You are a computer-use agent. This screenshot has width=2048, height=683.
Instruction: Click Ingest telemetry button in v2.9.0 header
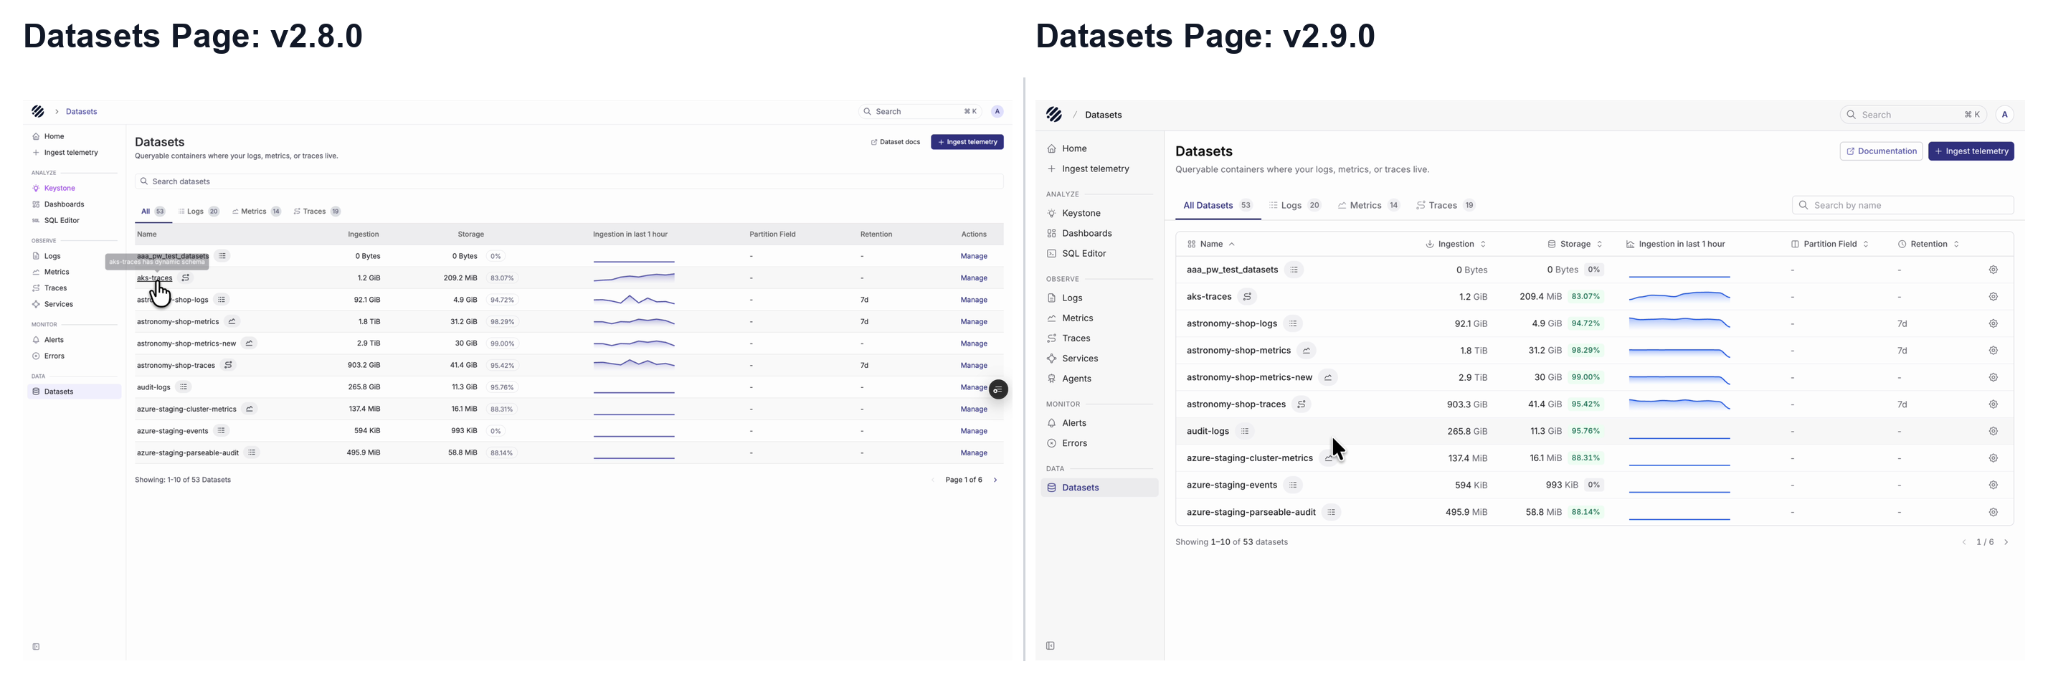1971,151
